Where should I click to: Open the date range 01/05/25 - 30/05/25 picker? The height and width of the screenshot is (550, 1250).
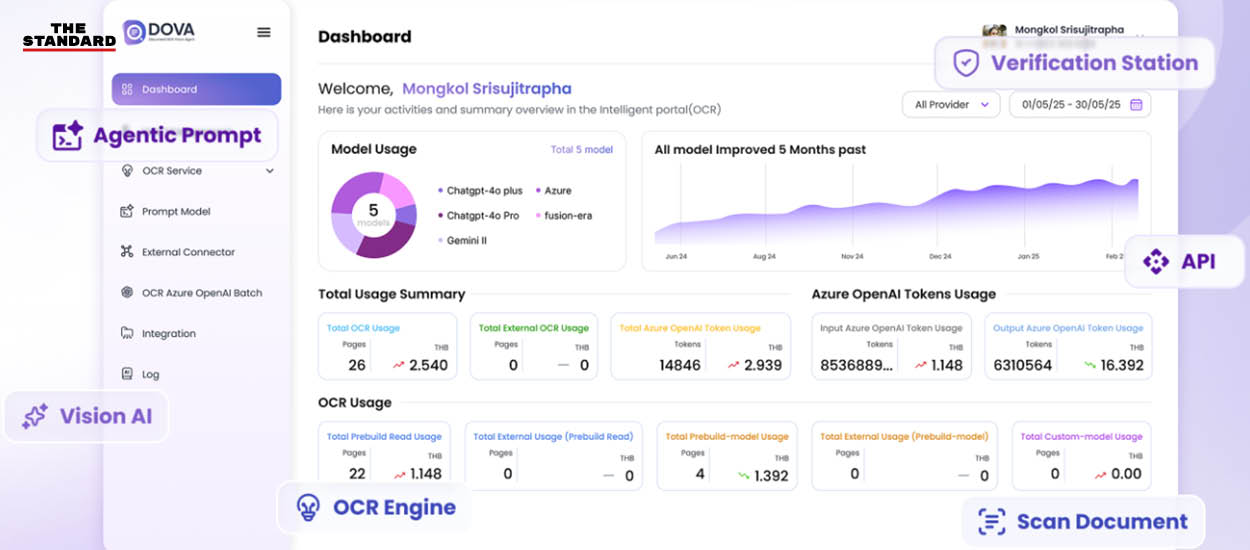[x=1070, y=105]
